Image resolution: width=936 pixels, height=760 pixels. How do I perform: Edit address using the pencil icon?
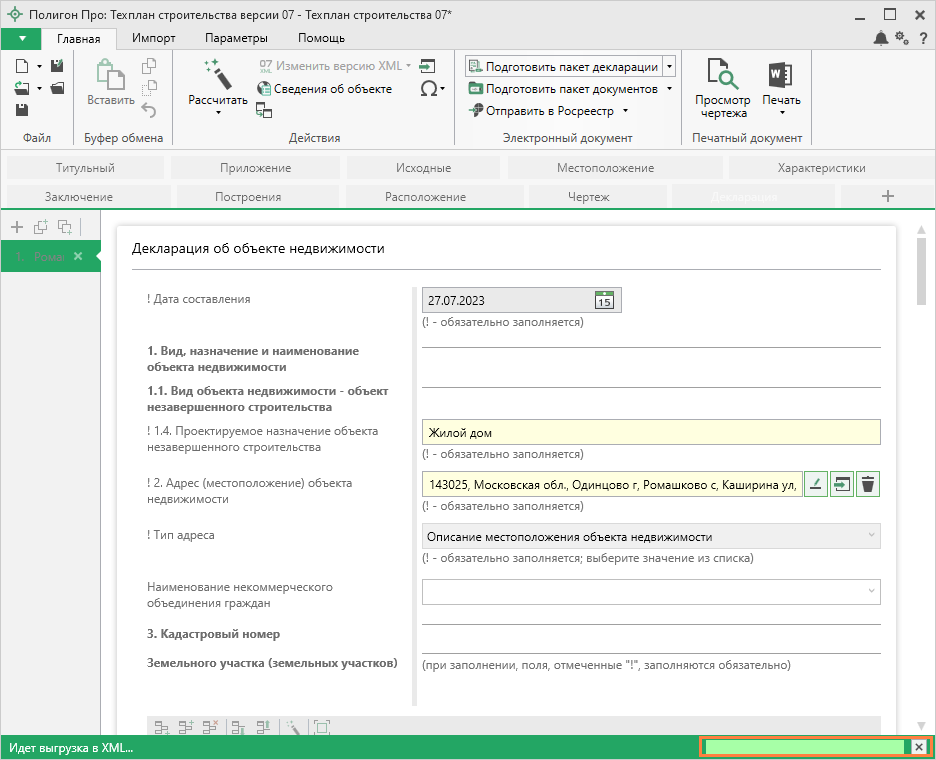816,485
